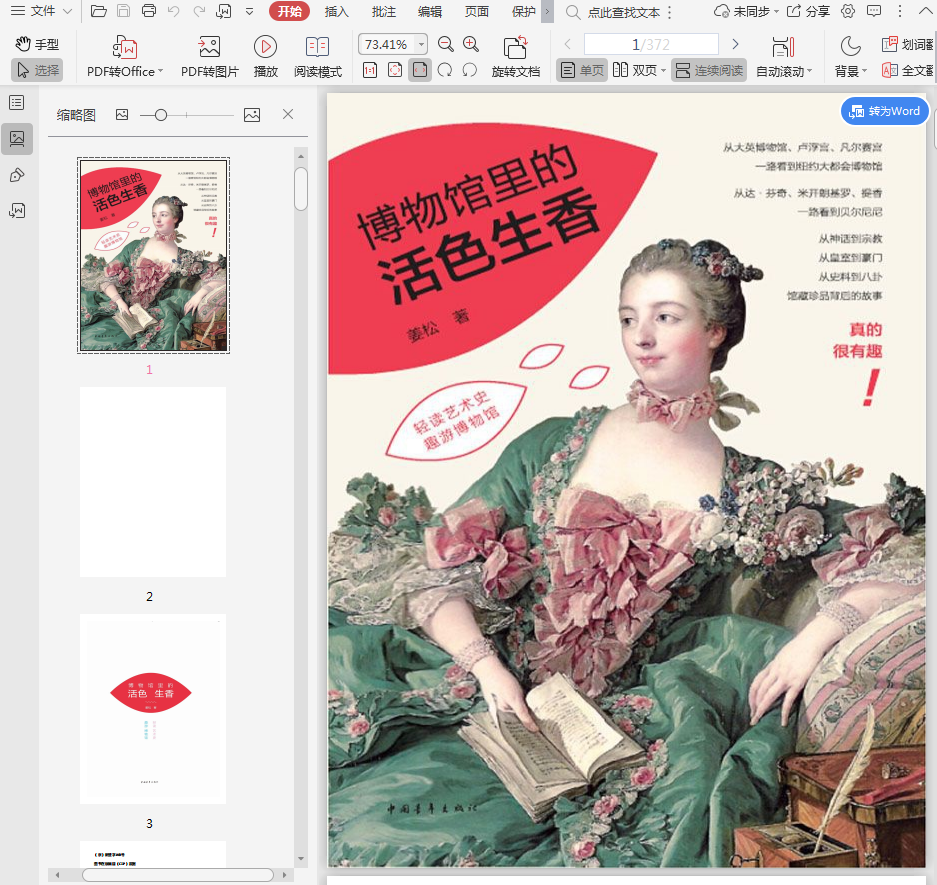The height and width of the screenshot is (885, 937).
Task: Click the PDF转图片 icon
Action: [x=209, y=48]
